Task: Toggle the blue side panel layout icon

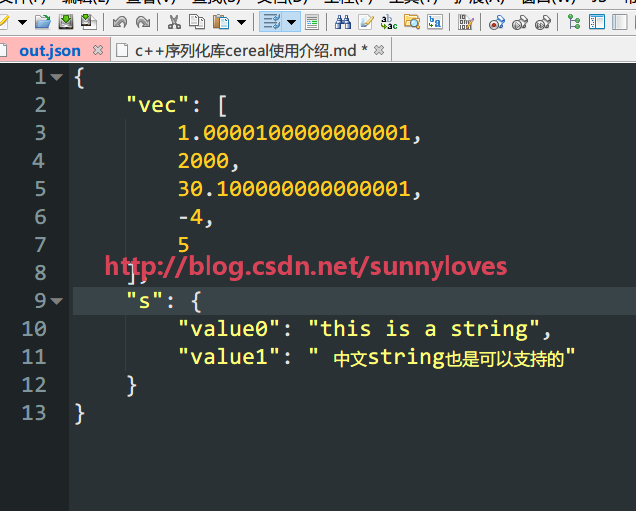Action: coord(597,22)
